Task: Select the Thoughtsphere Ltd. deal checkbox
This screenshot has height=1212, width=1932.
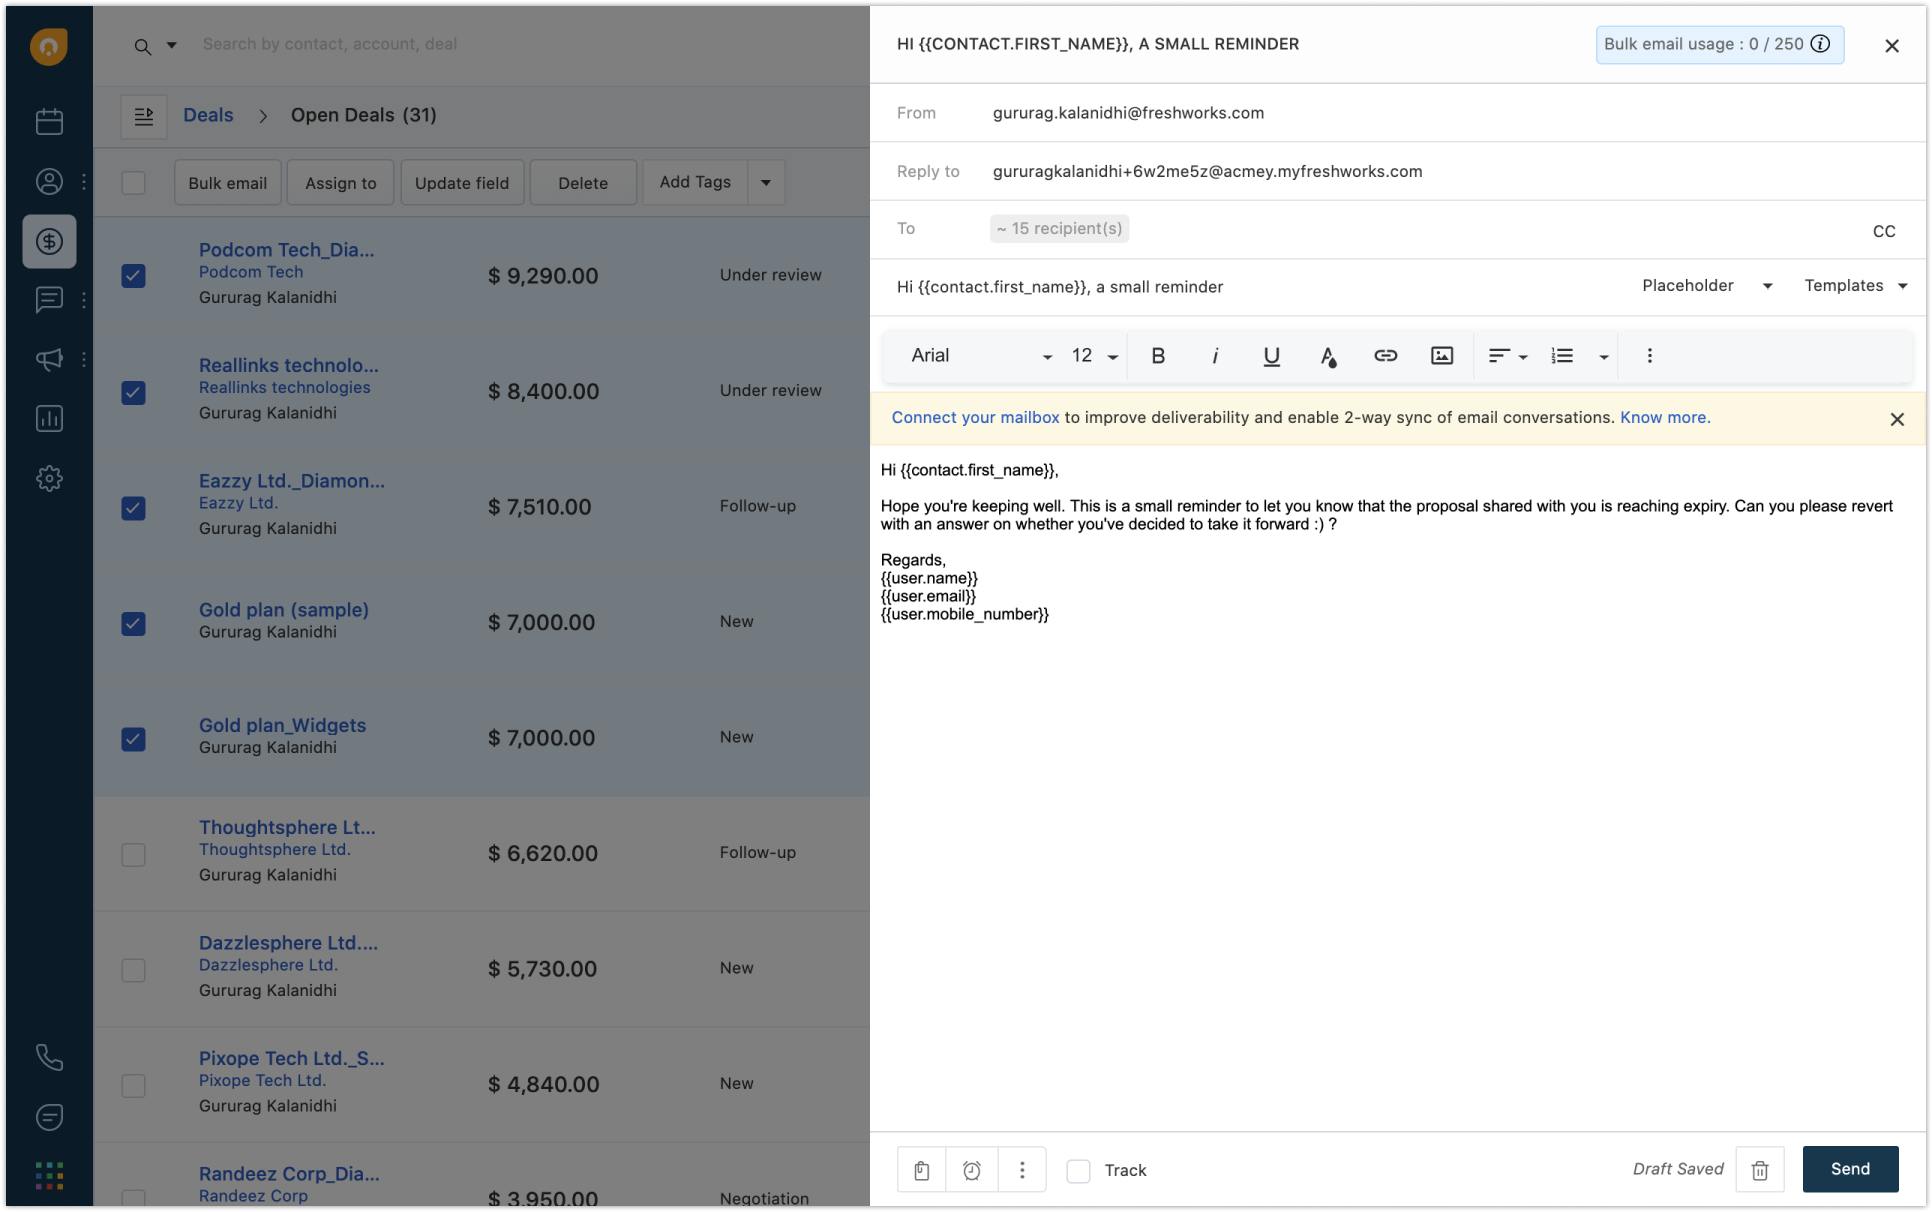Action: click(133, 855)
